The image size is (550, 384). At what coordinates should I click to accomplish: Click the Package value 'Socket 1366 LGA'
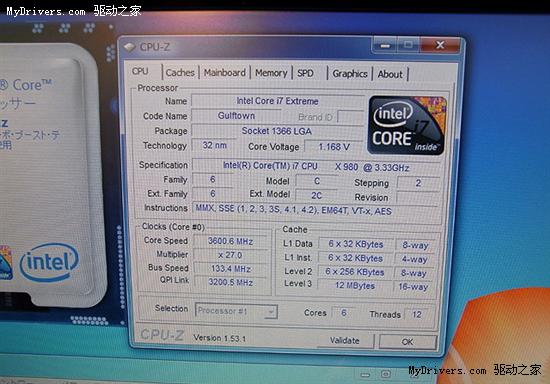(x=277, y=131)
